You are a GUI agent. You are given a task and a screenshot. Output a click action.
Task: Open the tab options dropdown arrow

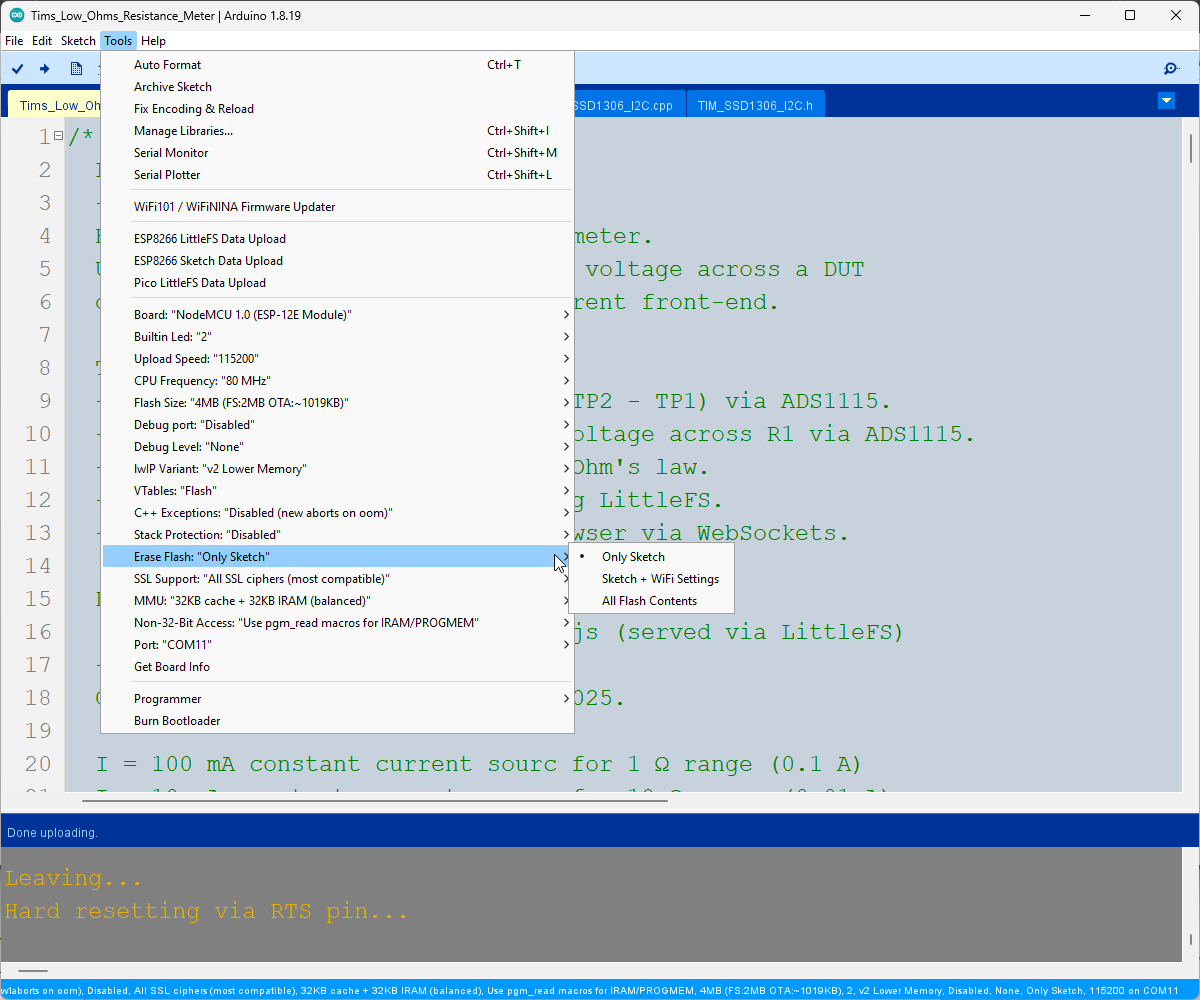tap(1166, 101)
